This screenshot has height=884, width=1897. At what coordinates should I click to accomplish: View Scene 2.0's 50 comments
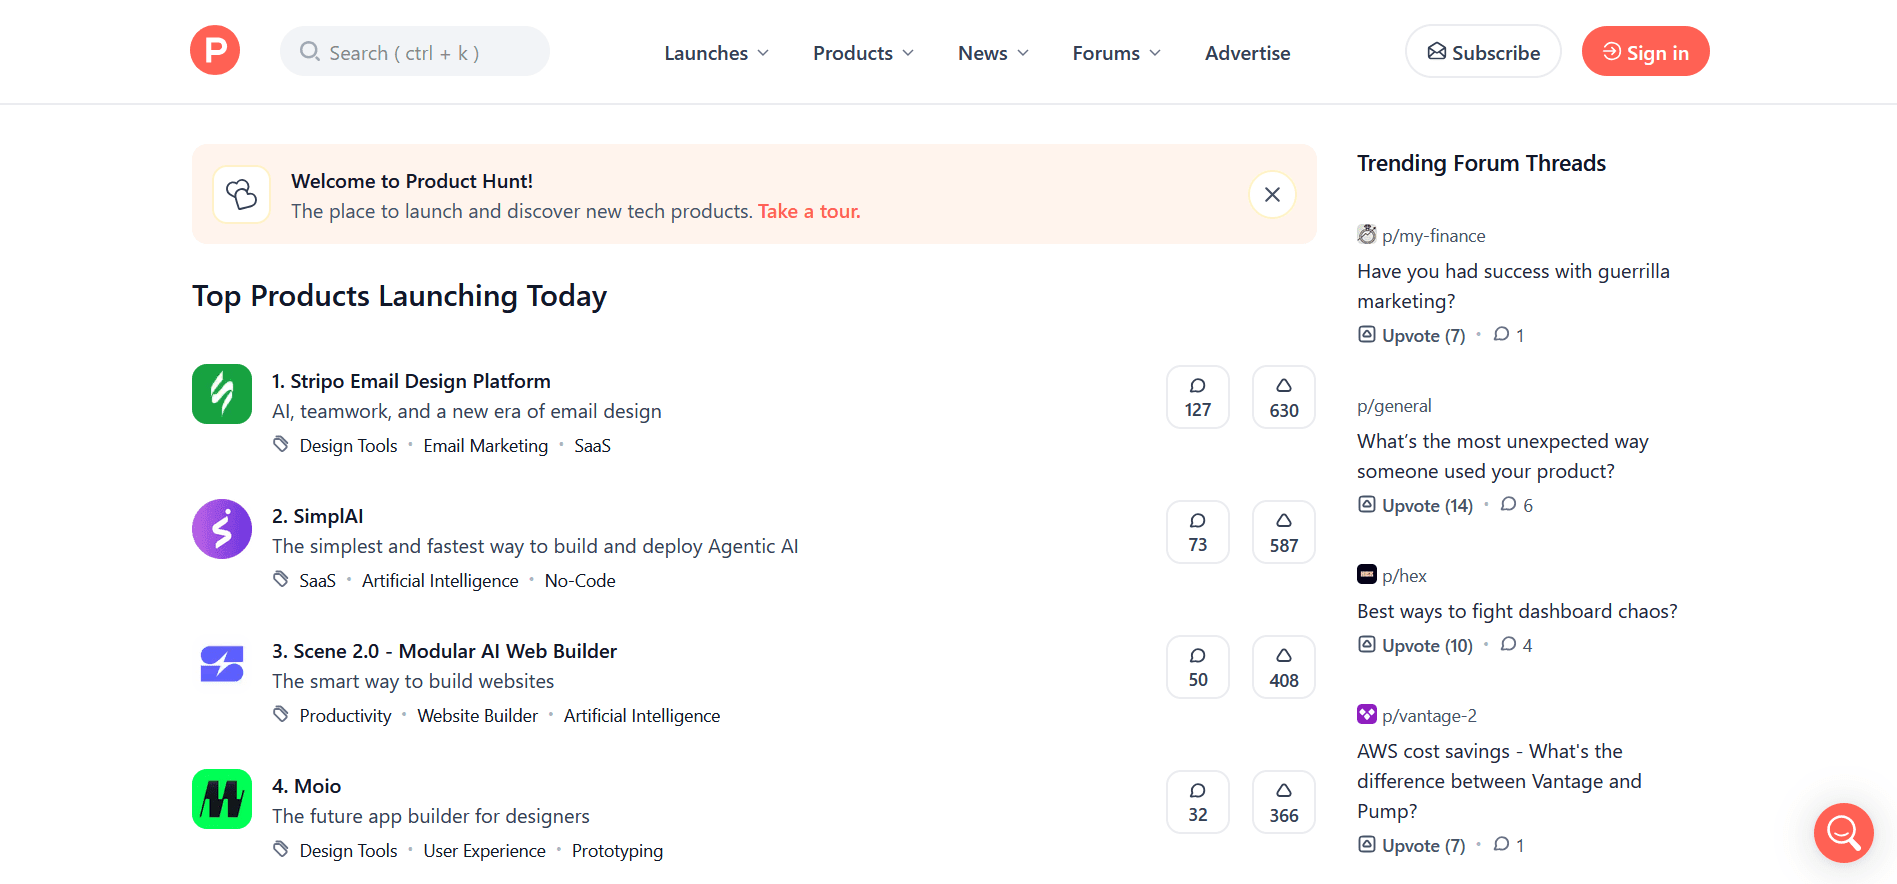[x=1198, y=667]
